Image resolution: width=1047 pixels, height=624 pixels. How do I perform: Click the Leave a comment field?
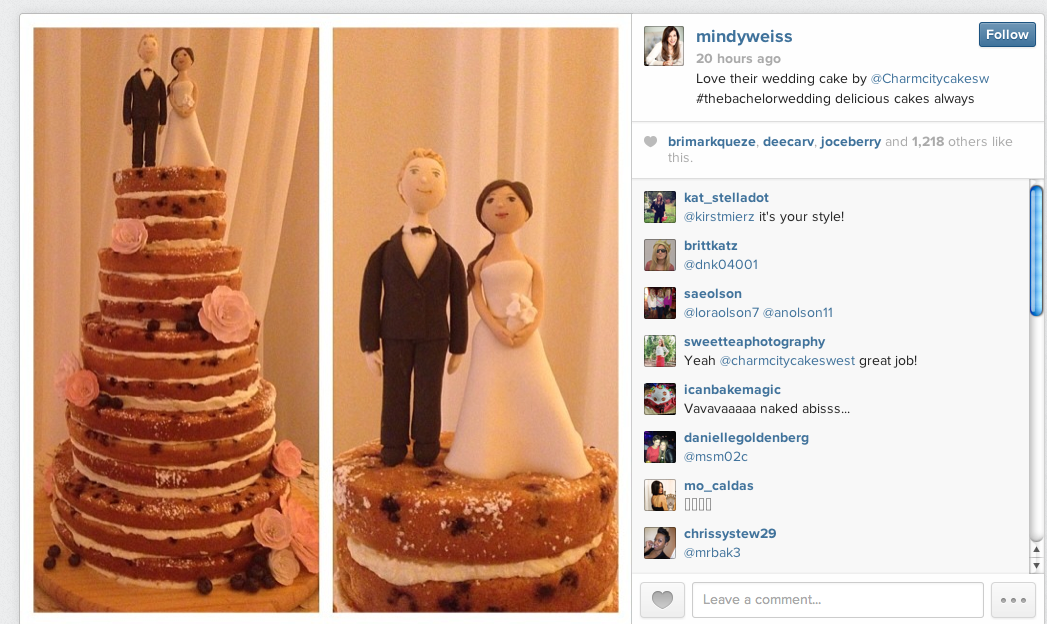(837, 599)
